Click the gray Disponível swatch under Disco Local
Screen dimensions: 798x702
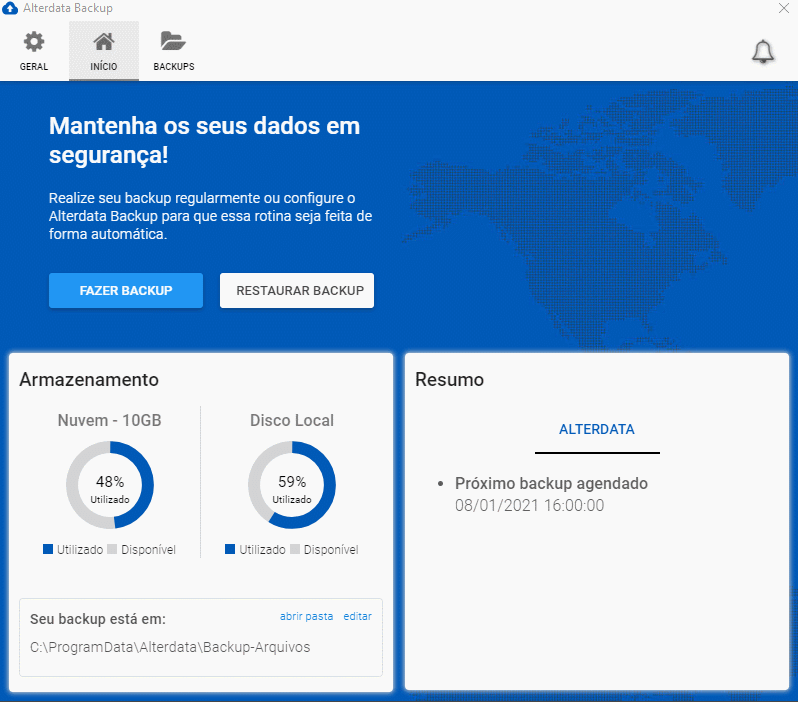point(295,549)
